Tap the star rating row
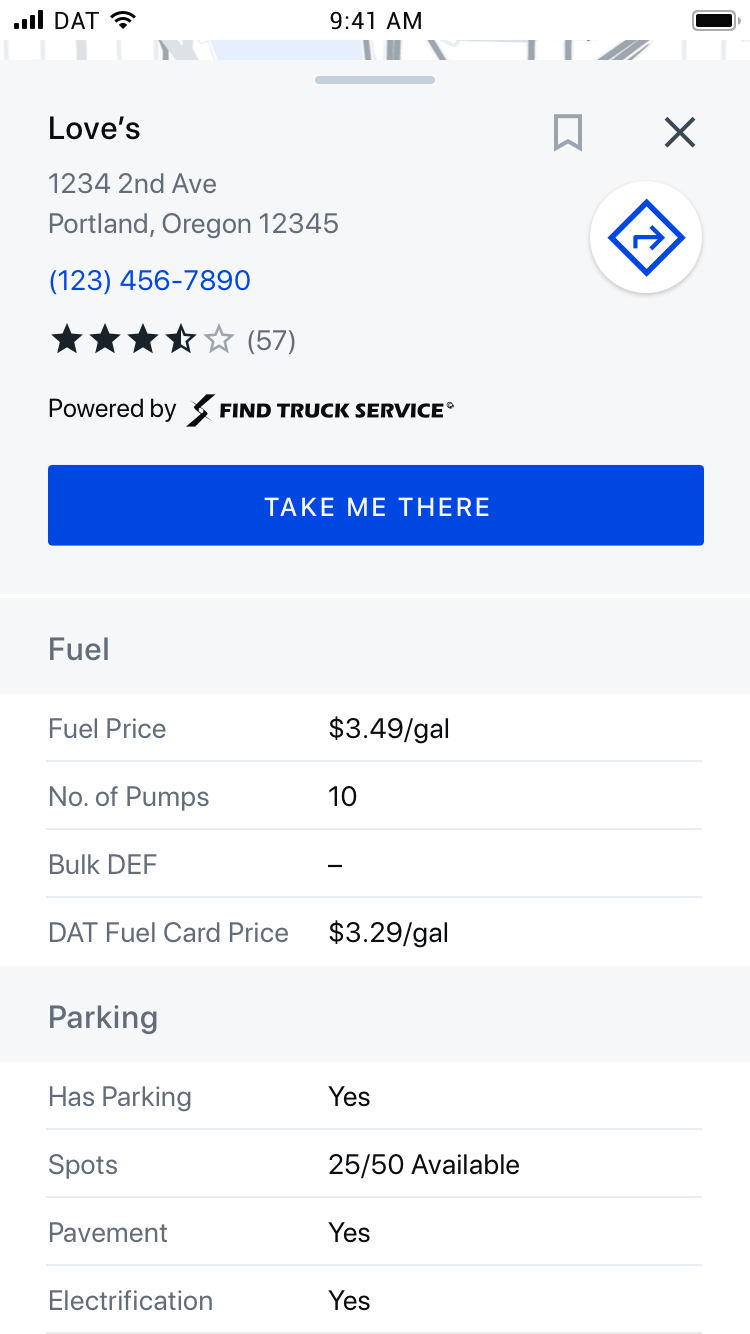The width and height of the screenshot is (750, 1334). pos(141,340)
